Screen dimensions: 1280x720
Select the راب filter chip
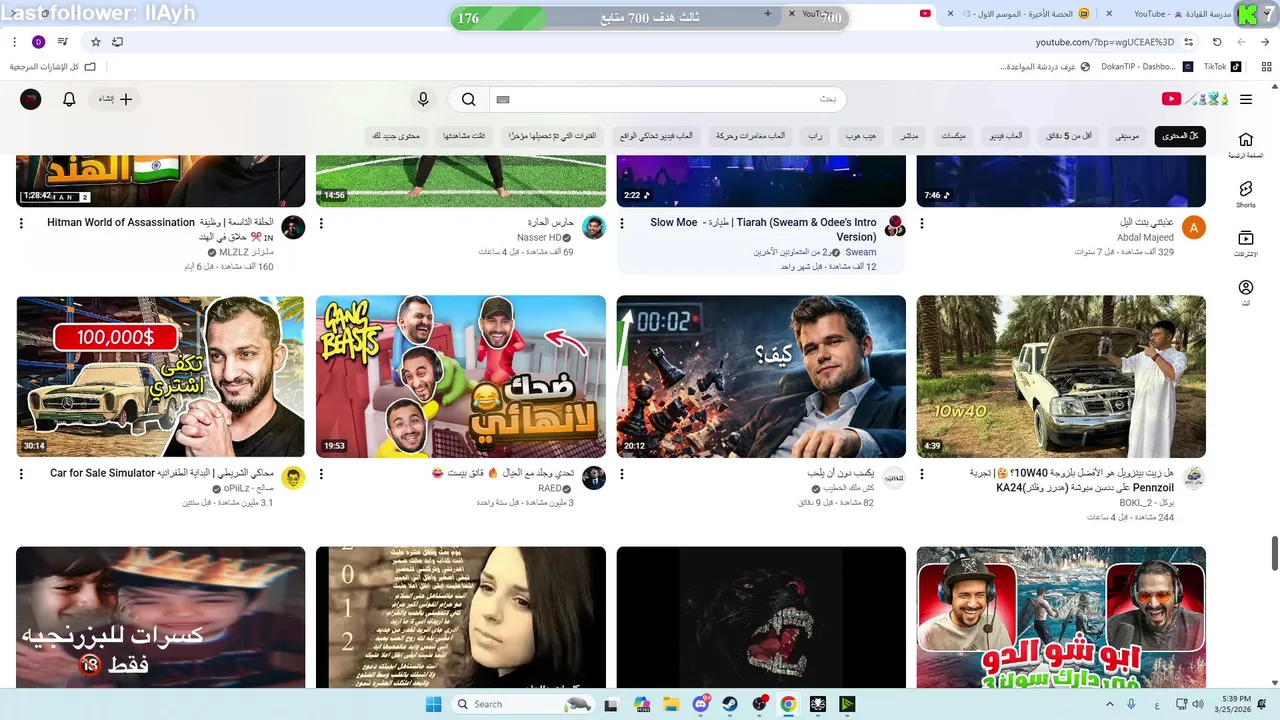pos(815,136)
